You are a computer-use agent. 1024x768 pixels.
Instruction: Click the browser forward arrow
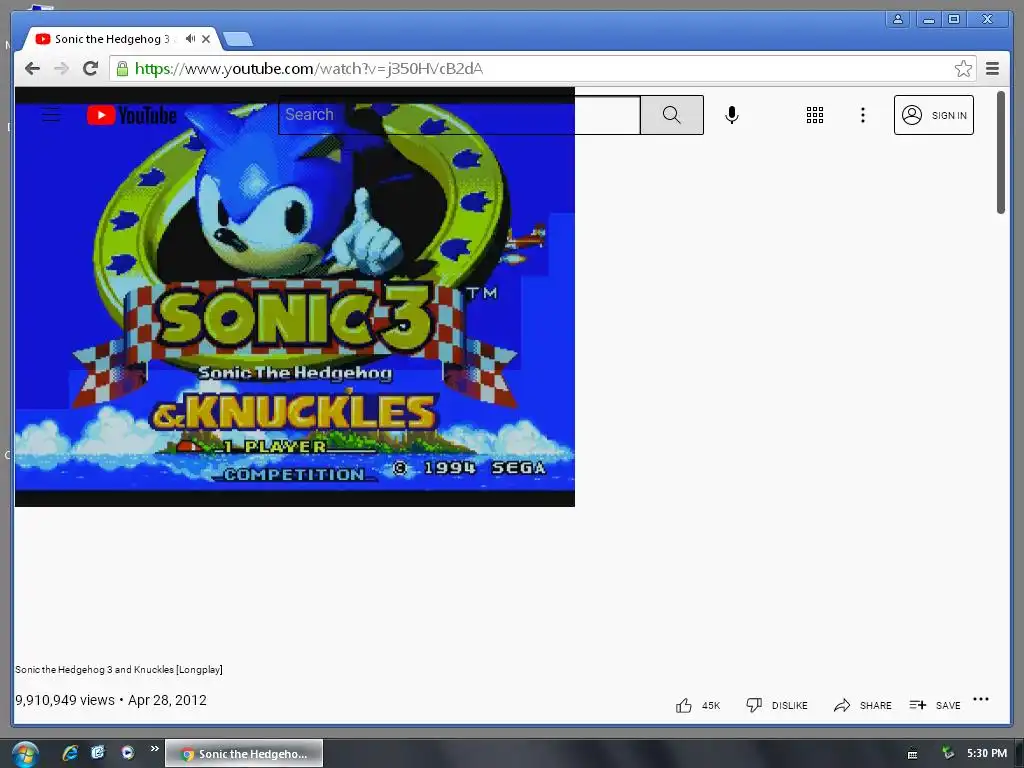click(61, 69)
